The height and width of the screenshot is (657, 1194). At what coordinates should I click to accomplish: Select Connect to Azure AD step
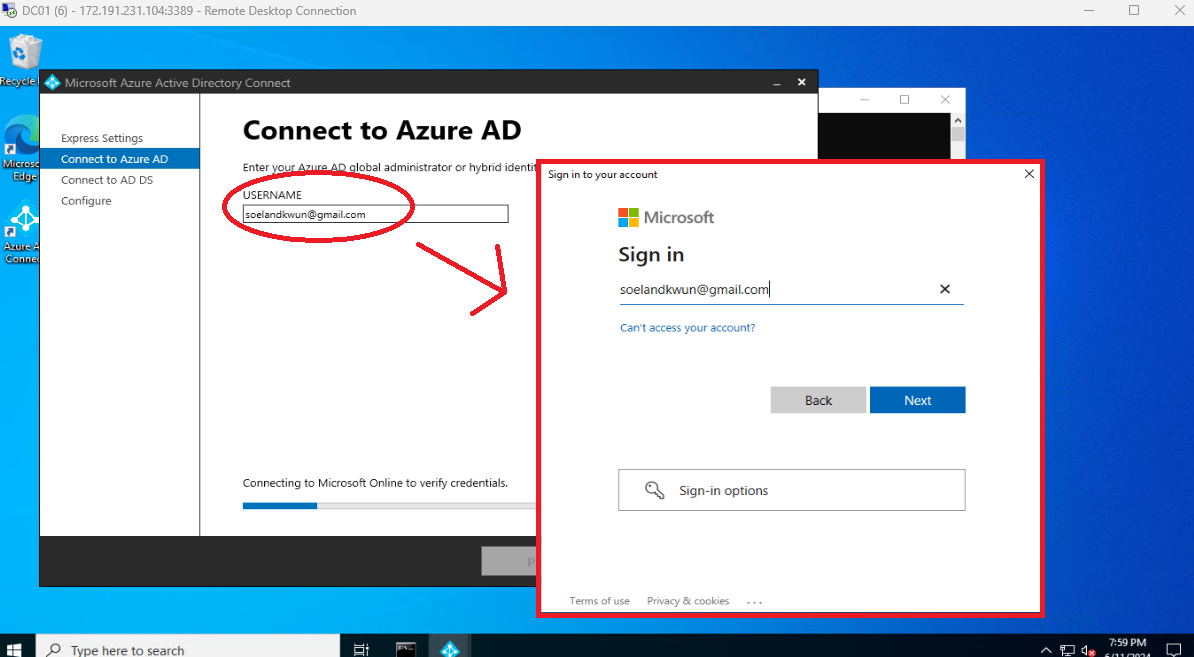120,158
